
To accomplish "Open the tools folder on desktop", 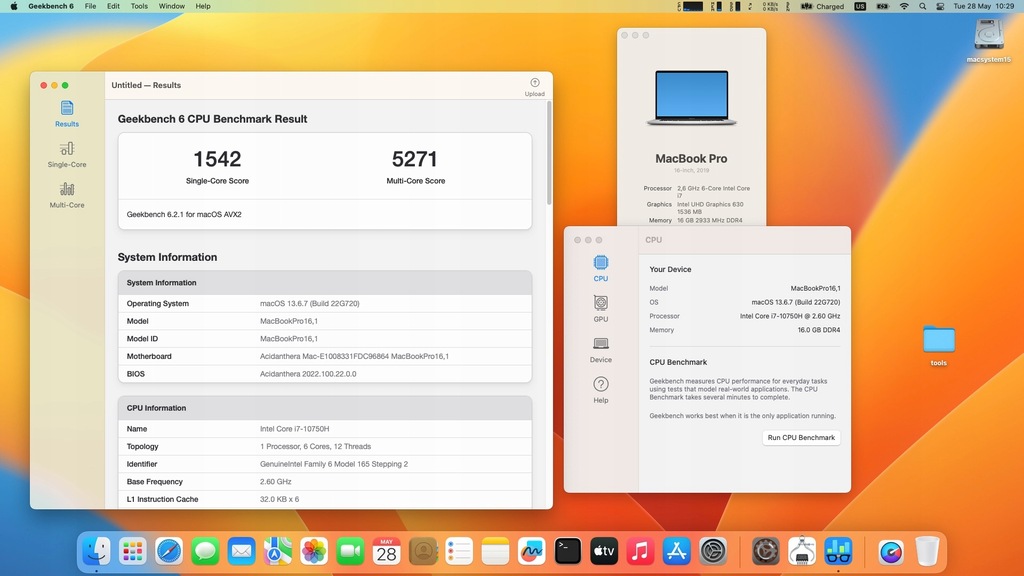I will 938,344.
